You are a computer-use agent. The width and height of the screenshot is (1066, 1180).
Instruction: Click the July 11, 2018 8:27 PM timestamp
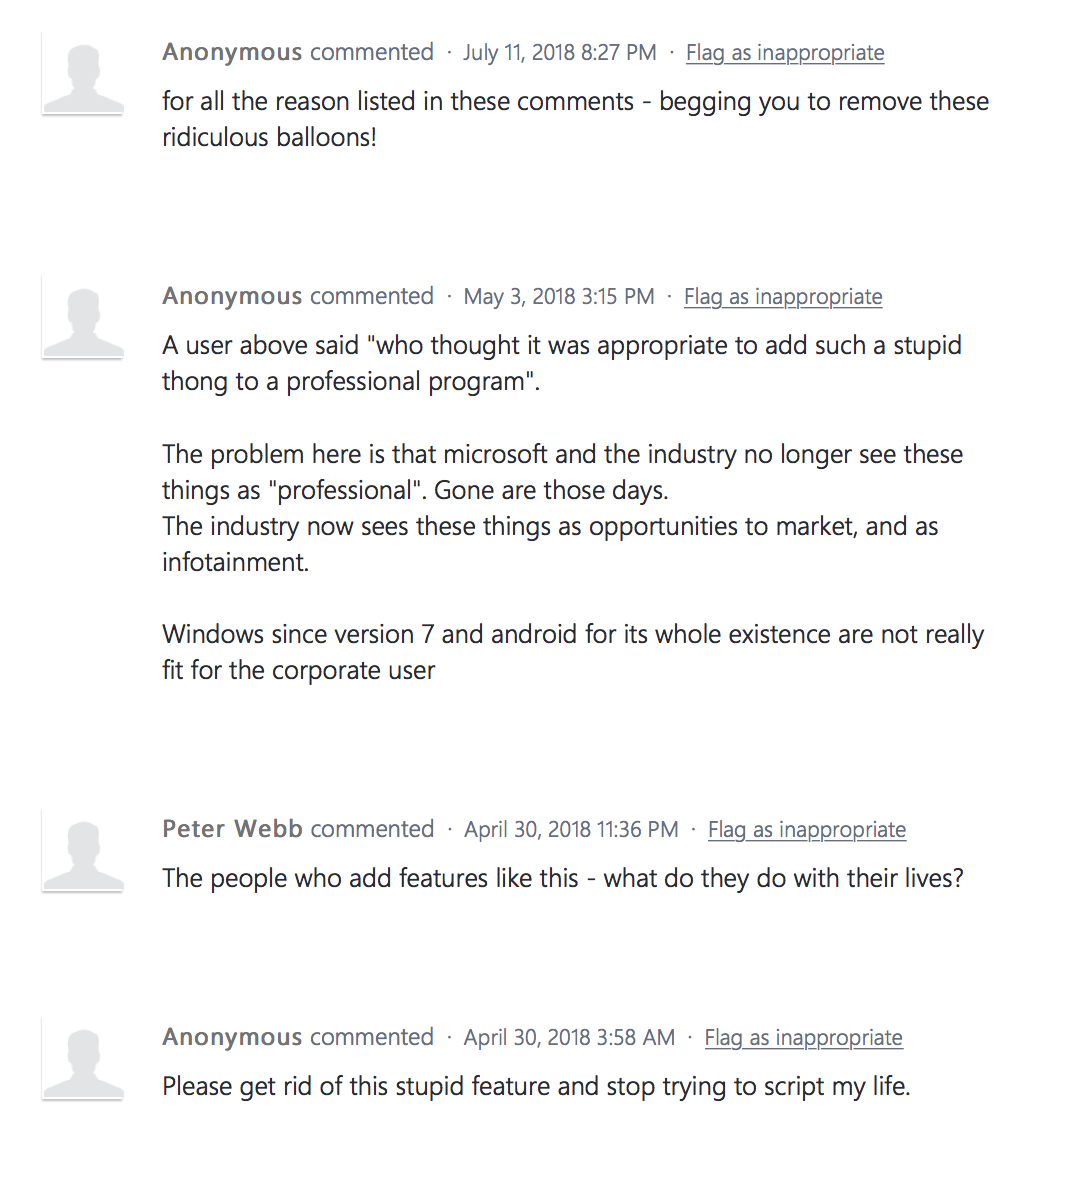click(559, 53)
